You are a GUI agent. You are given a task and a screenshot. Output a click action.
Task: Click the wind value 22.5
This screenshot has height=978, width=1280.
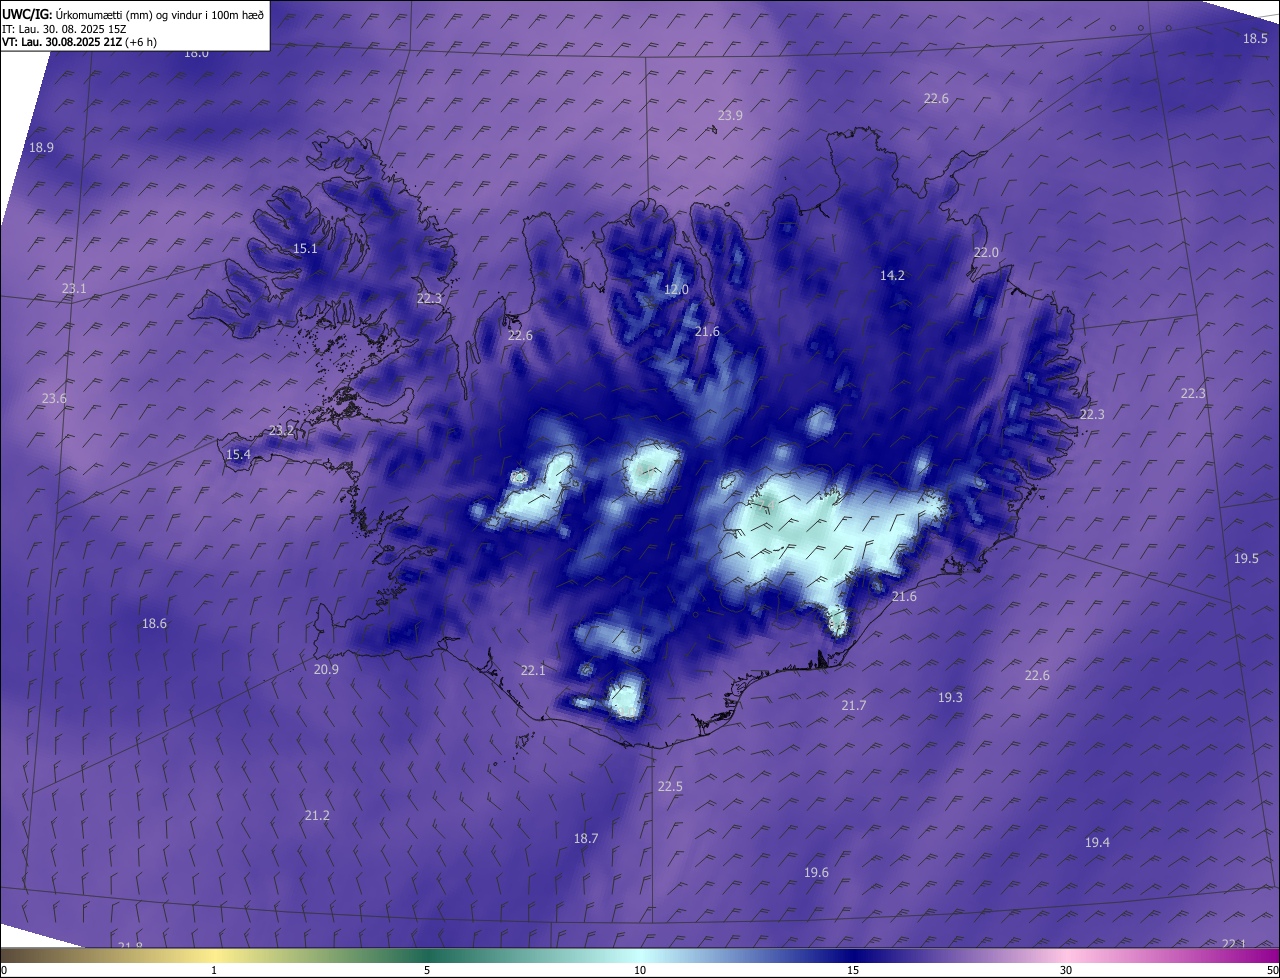[x=670, y=787]
